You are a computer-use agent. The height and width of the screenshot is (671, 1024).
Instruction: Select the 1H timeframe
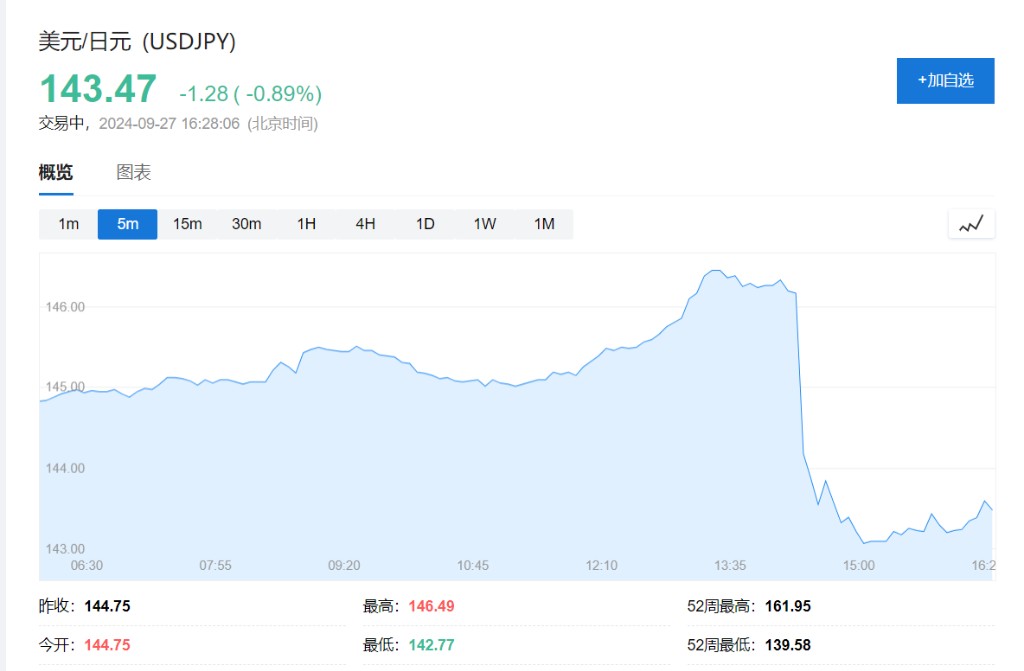tap(306, 224)
